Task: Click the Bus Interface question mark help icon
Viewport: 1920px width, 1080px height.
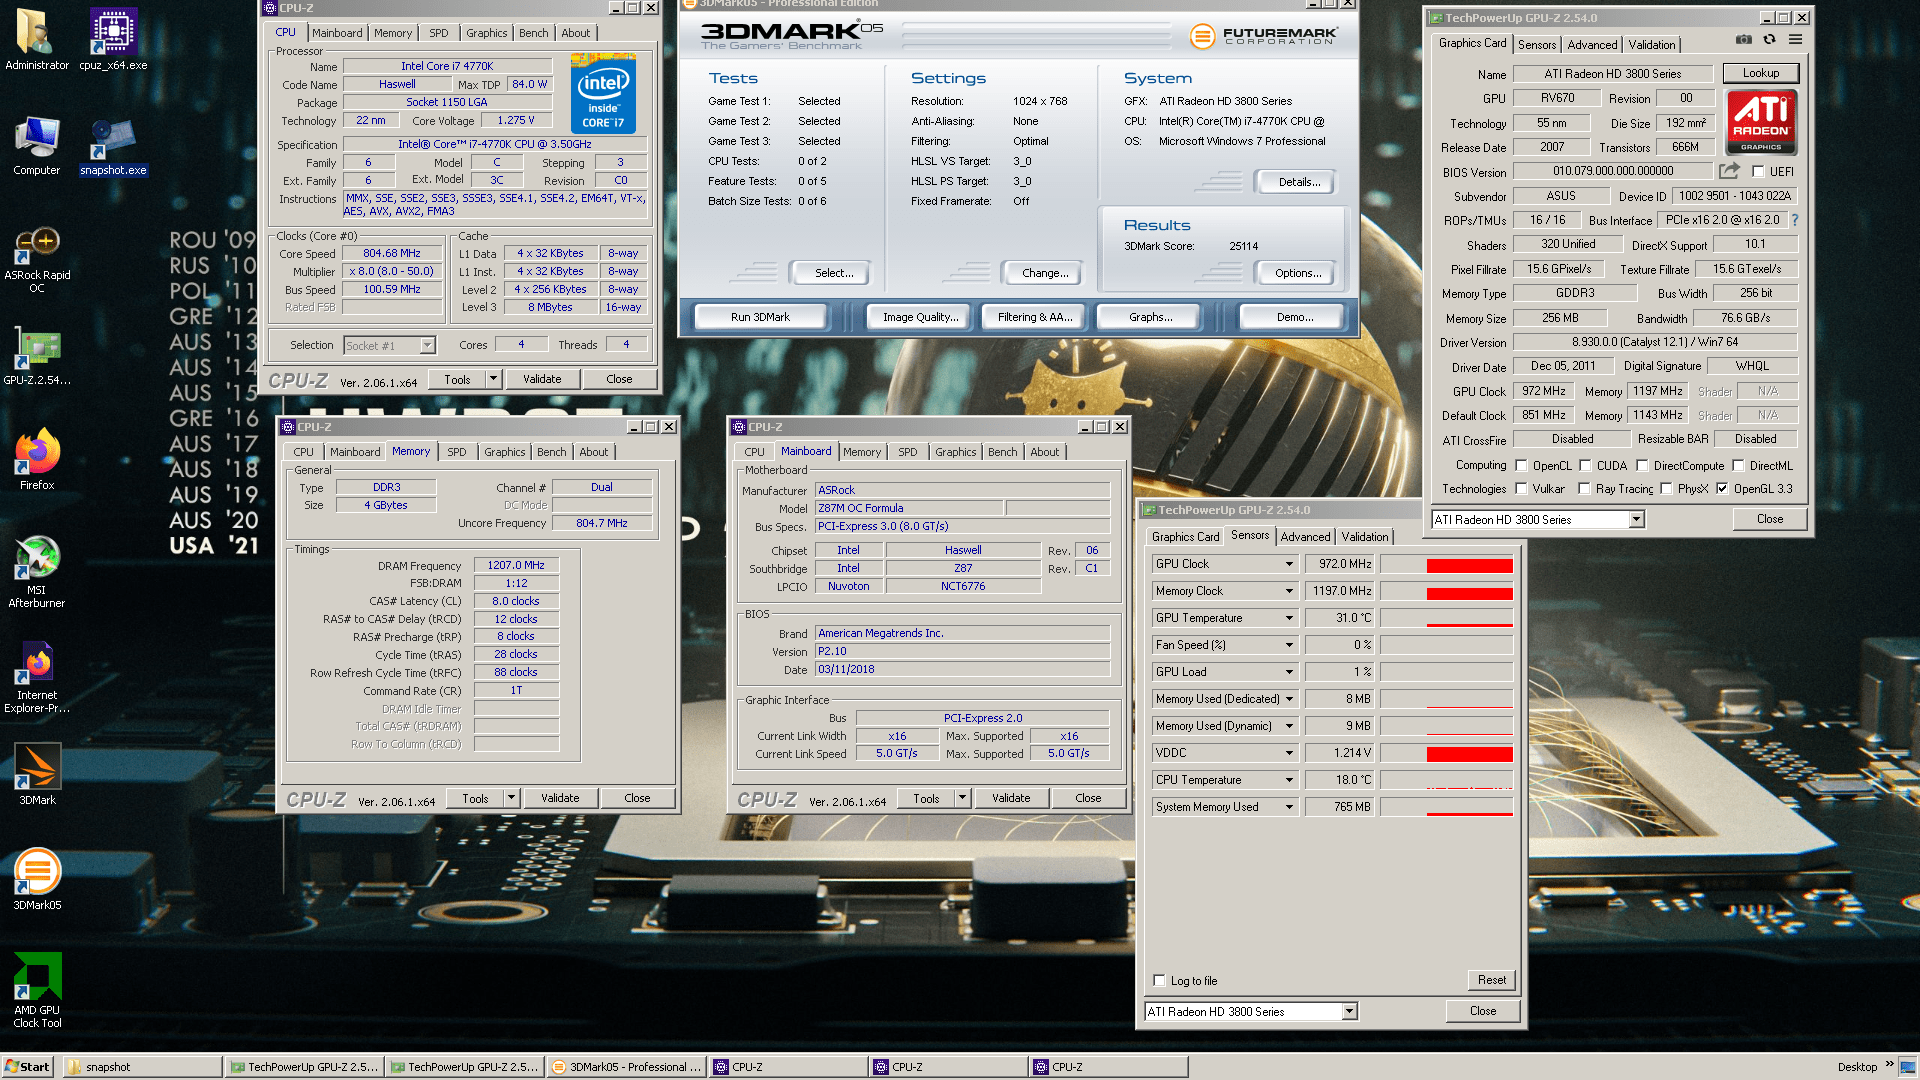Action: coord(1795,220)
